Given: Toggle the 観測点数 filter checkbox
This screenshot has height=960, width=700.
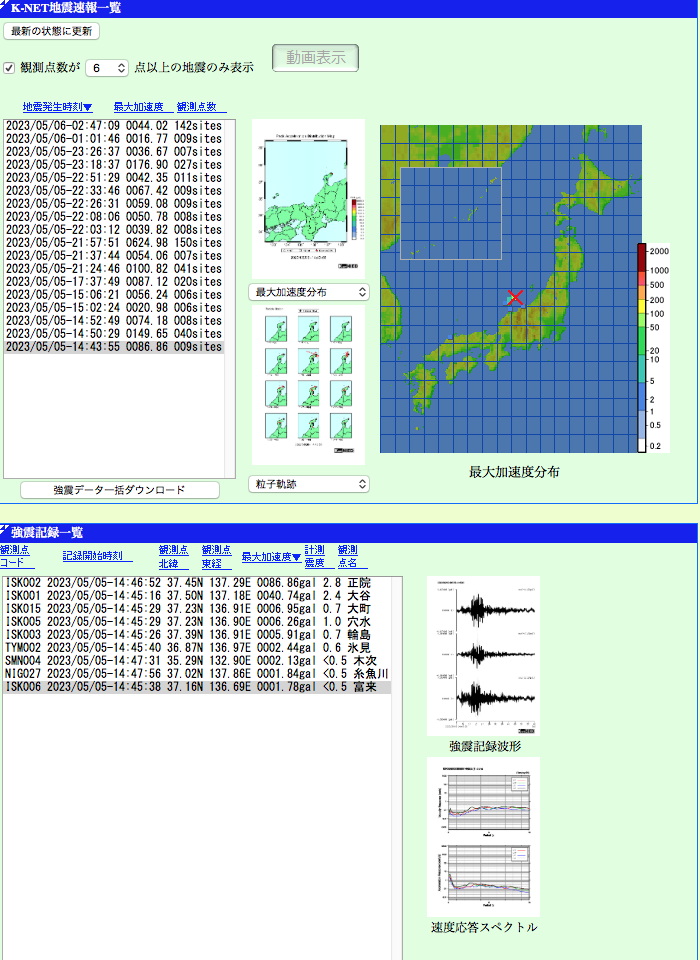Looking at the screenshot, I should tap(9, 68).
